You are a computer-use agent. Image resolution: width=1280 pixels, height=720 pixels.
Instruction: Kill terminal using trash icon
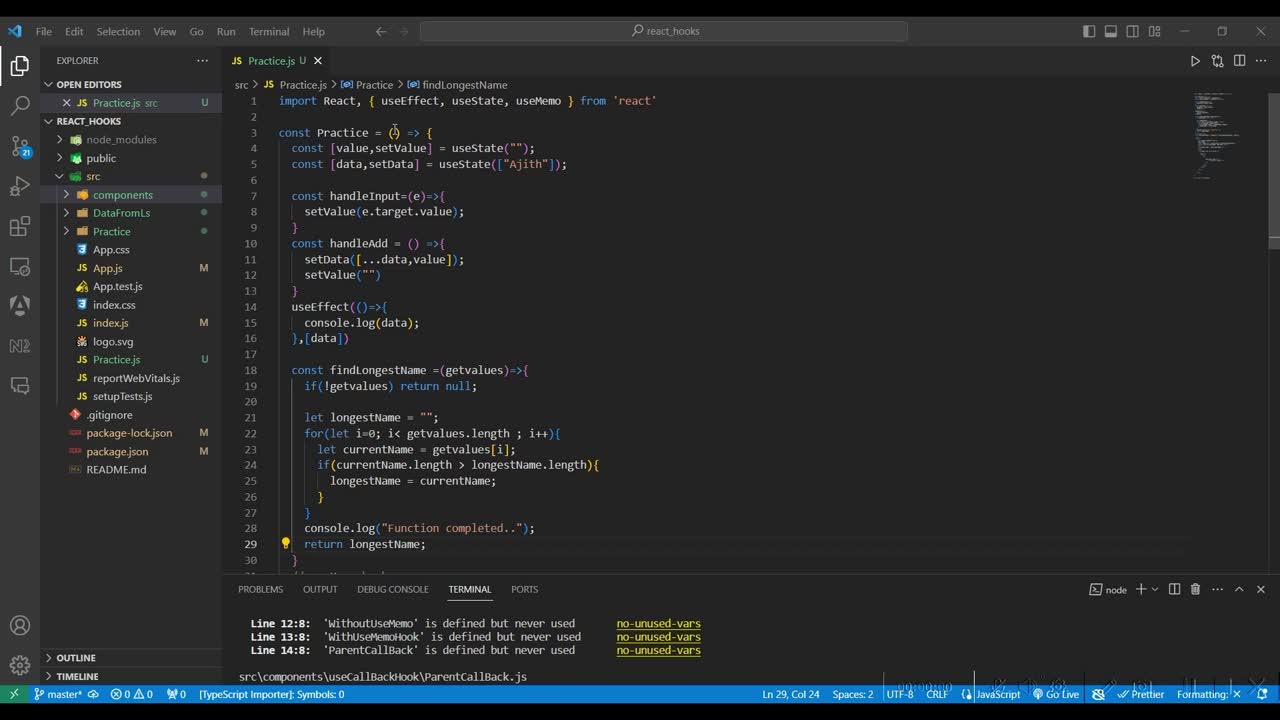coord(1195,590)
